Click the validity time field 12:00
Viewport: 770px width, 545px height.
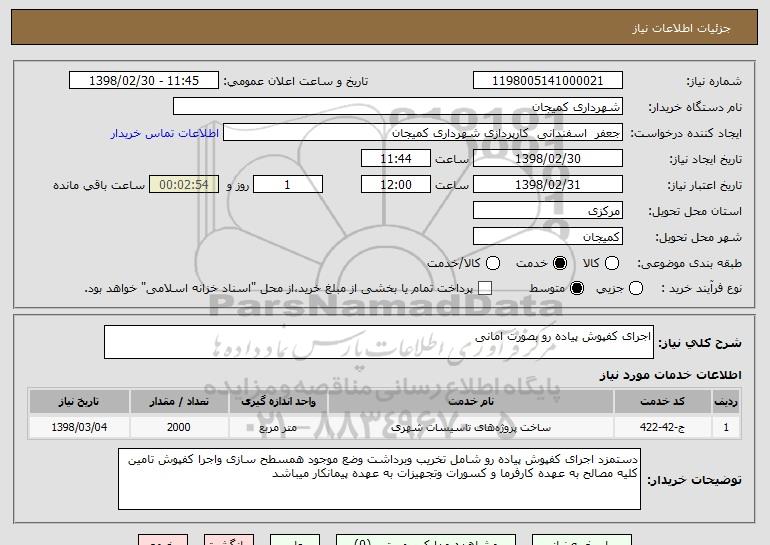click(x=396, y=185)
